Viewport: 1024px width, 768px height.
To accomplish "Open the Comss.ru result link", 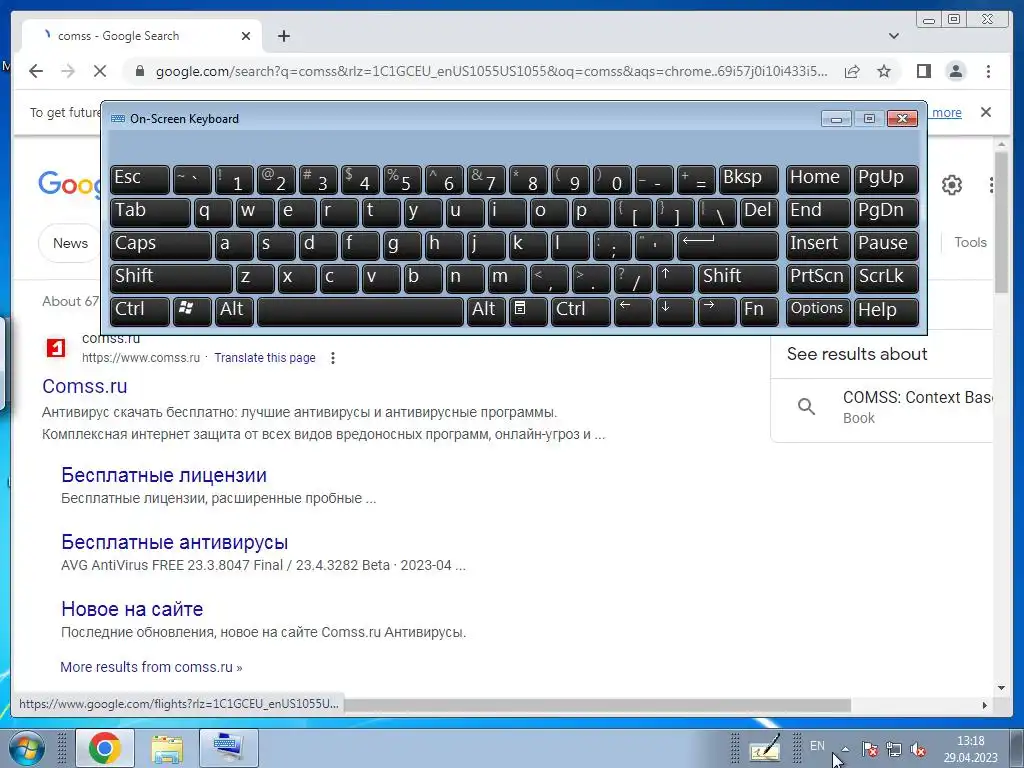I will (84, 386).
